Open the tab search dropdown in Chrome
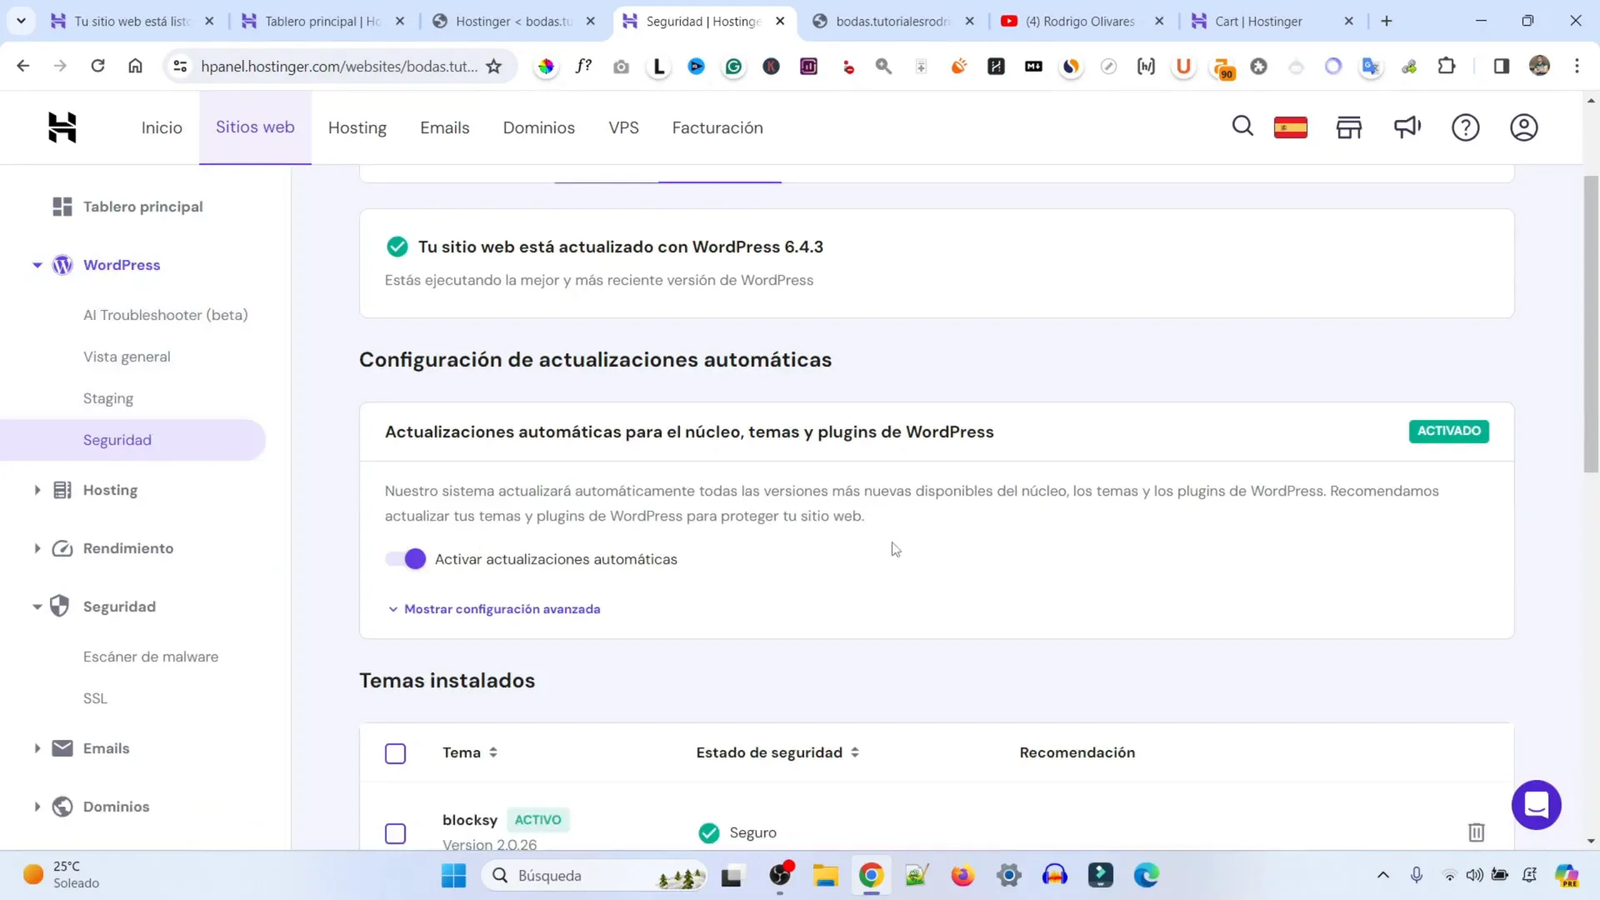Viewport: 1600px width, 900px height. [20, 20]
